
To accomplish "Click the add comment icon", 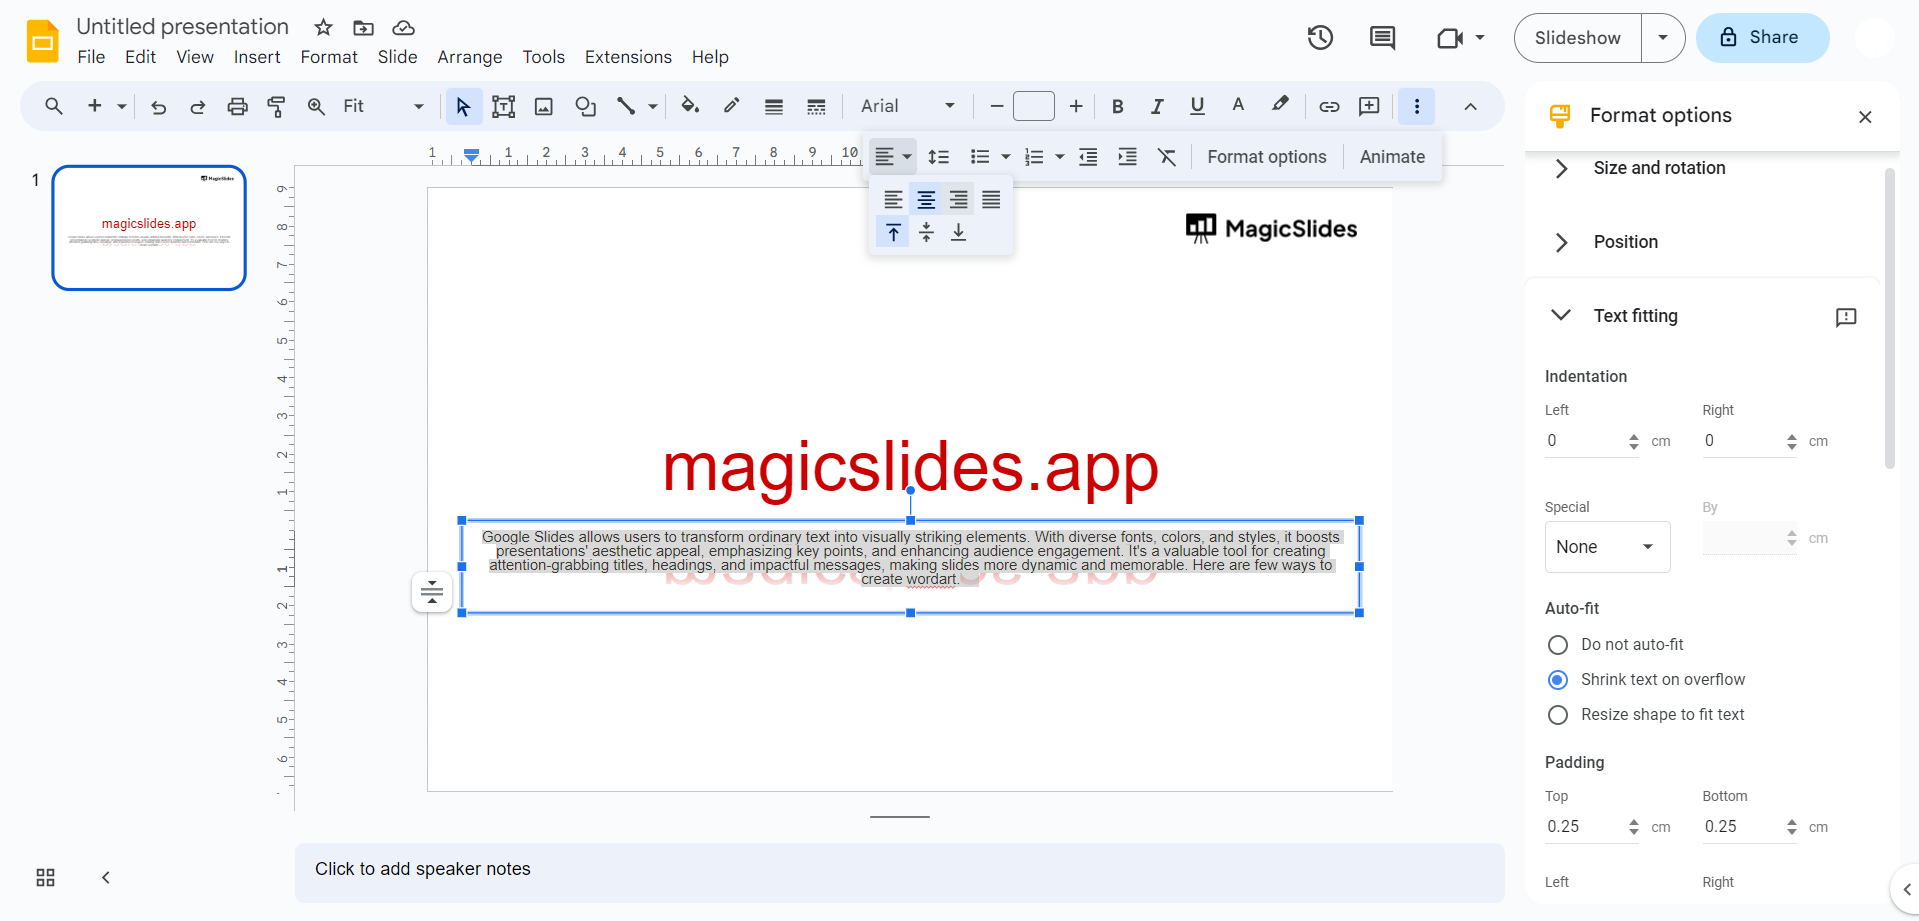I will pos(1369,106).
